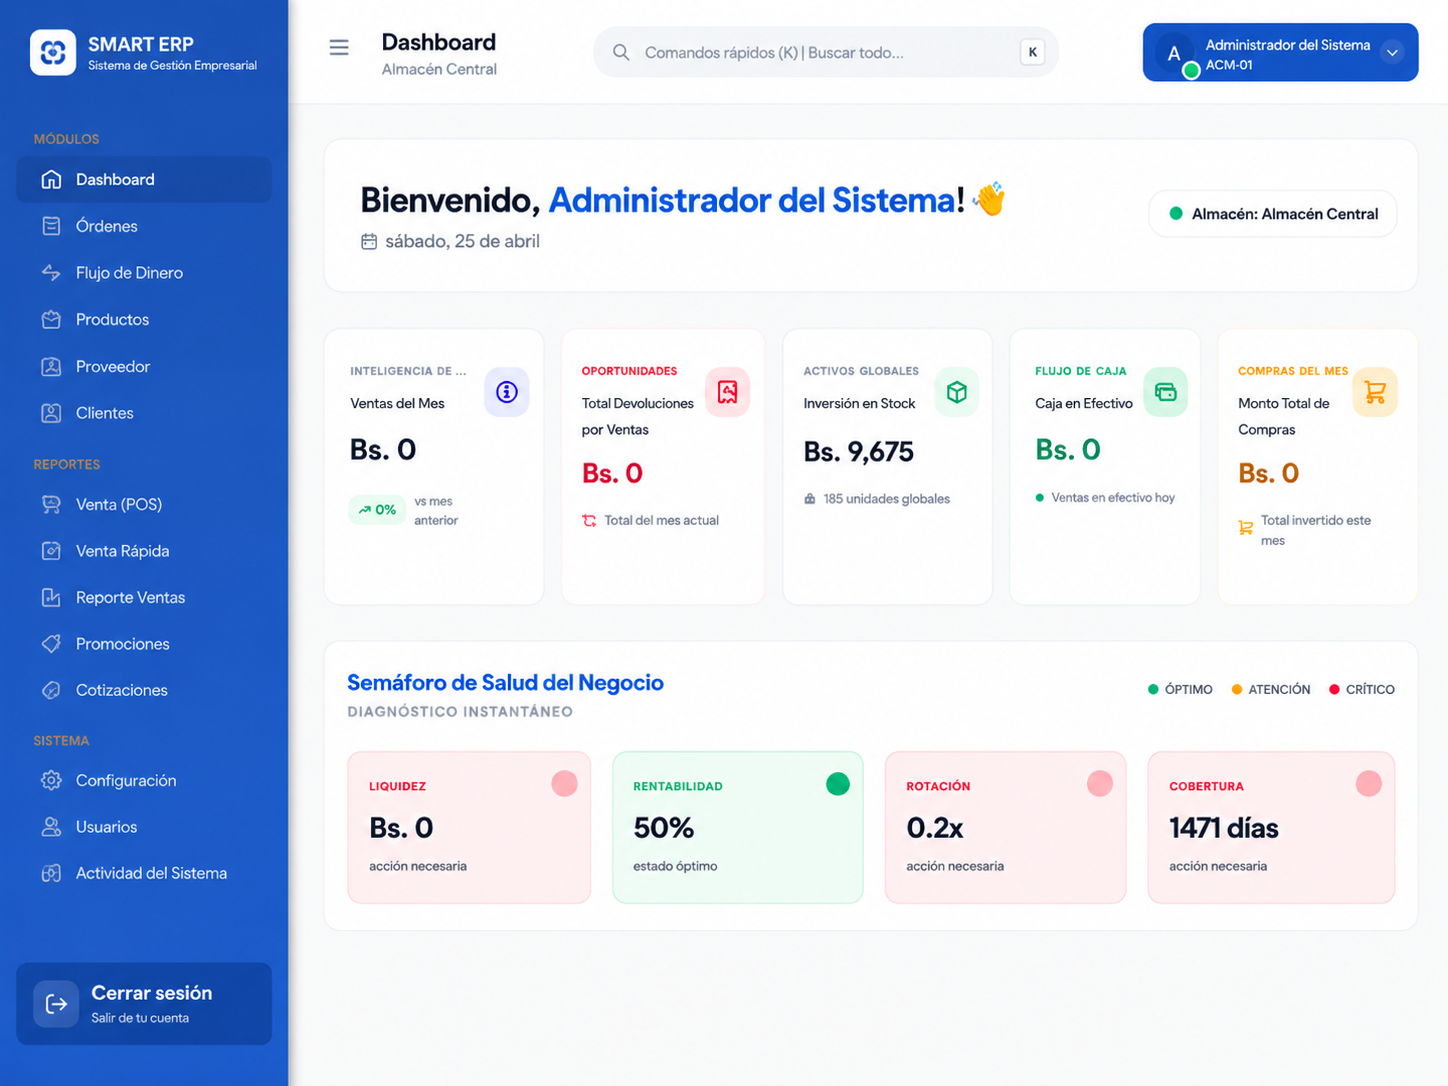Click the Liquidez red status indicator
The width and height of the screenshot is (1448, 1086).
[x=564, y=784]
